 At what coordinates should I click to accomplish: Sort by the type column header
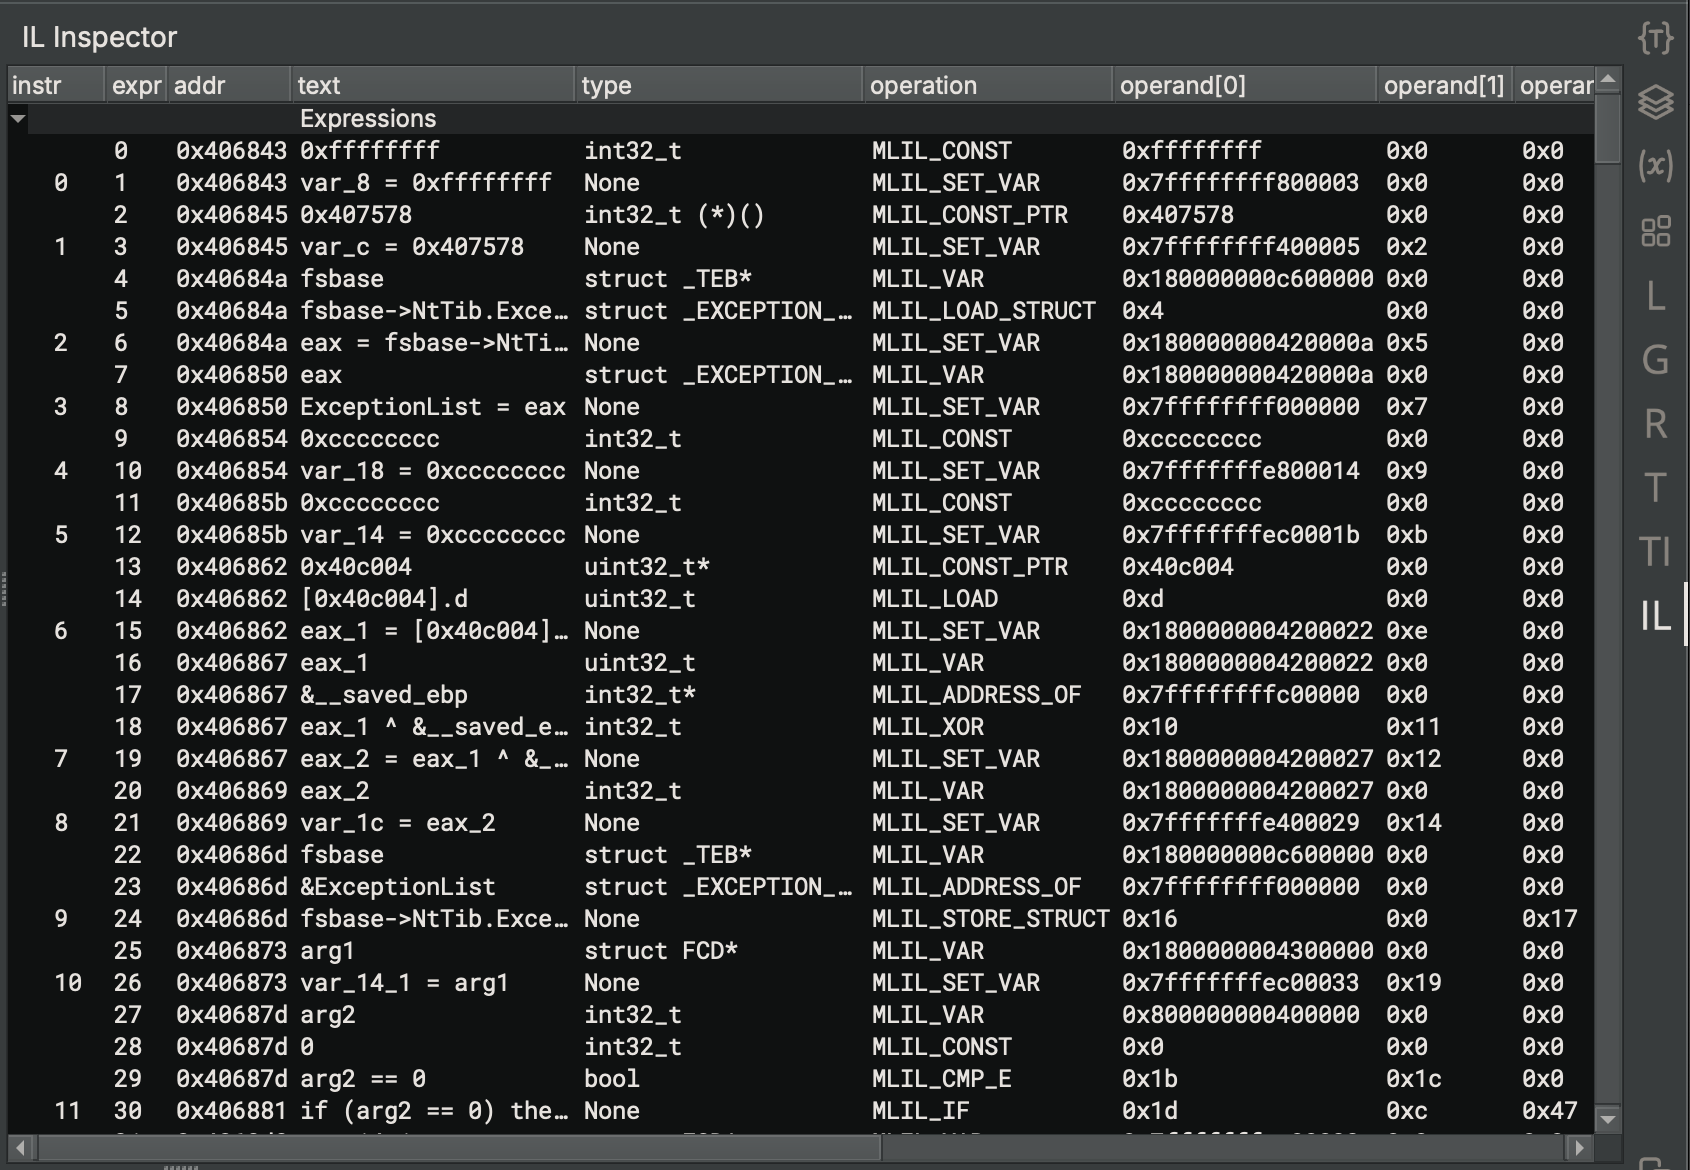[719, 85]
